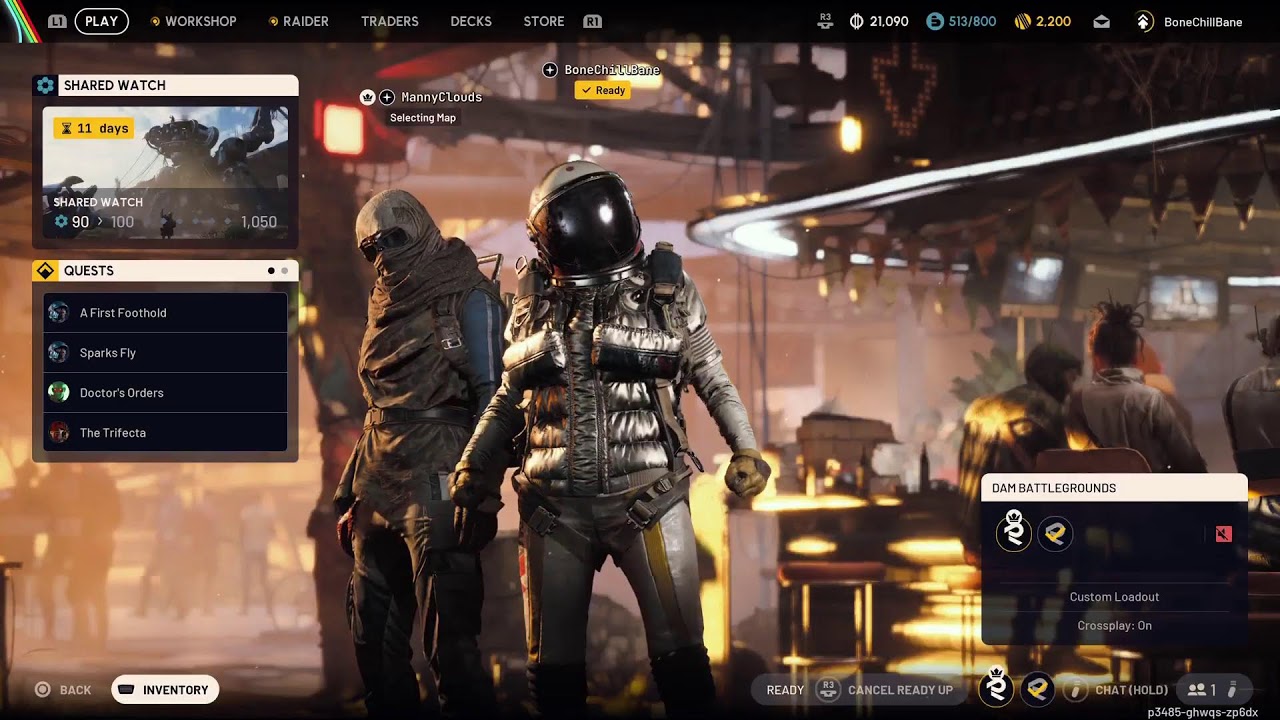Click the yellow player emblem in map panel
The width and height of the screenshot is (1280, 720).
[x=1055, y=534]
